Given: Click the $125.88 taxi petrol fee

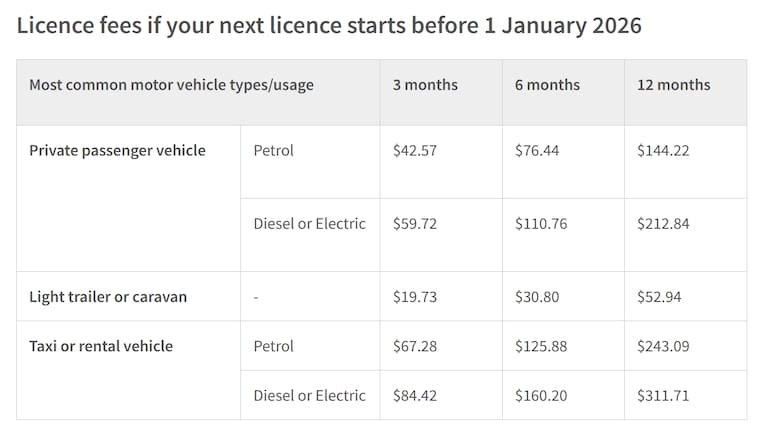Looking at the screenshot, I should point(540,346).
